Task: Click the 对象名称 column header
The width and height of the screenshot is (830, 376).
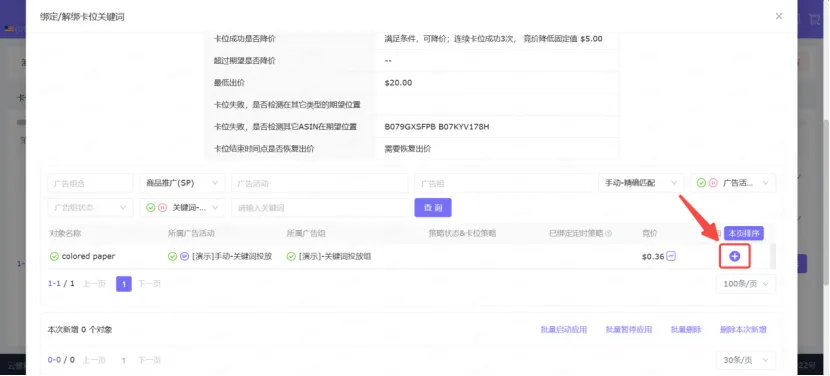Action: tap(65, 234)
